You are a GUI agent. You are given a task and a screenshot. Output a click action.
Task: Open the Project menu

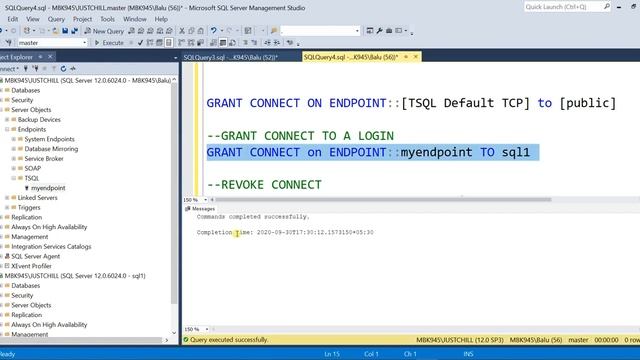tap(82, 19)
